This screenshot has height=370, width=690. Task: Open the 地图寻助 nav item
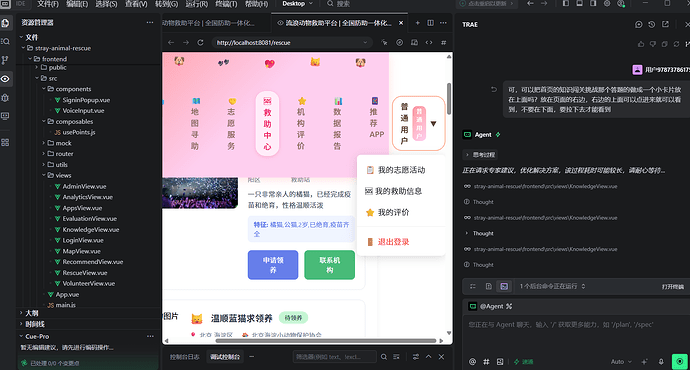point(195,124)
